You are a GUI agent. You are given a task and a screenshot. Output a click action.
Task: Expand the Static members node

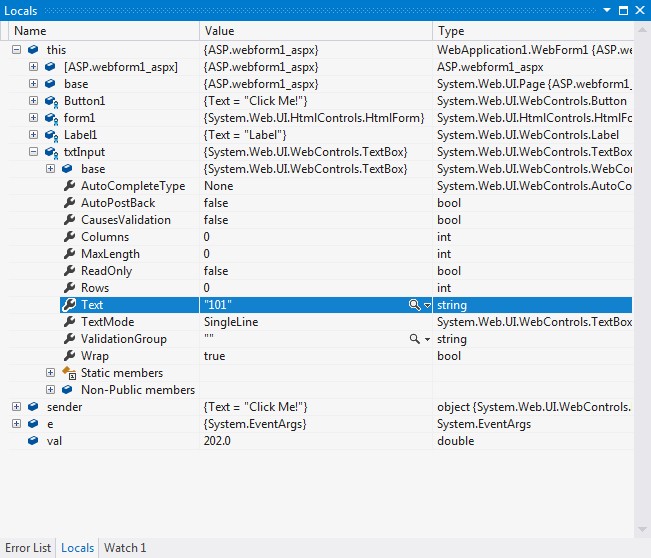click(x=50, y=373)
